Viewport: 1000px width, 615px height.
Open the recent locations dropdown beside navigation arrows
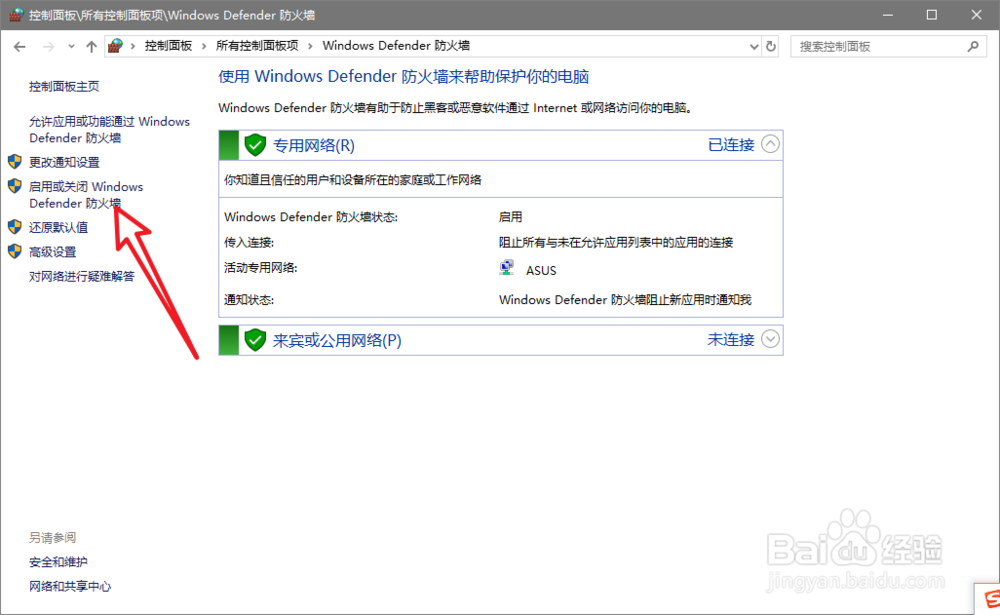[70, 45]
